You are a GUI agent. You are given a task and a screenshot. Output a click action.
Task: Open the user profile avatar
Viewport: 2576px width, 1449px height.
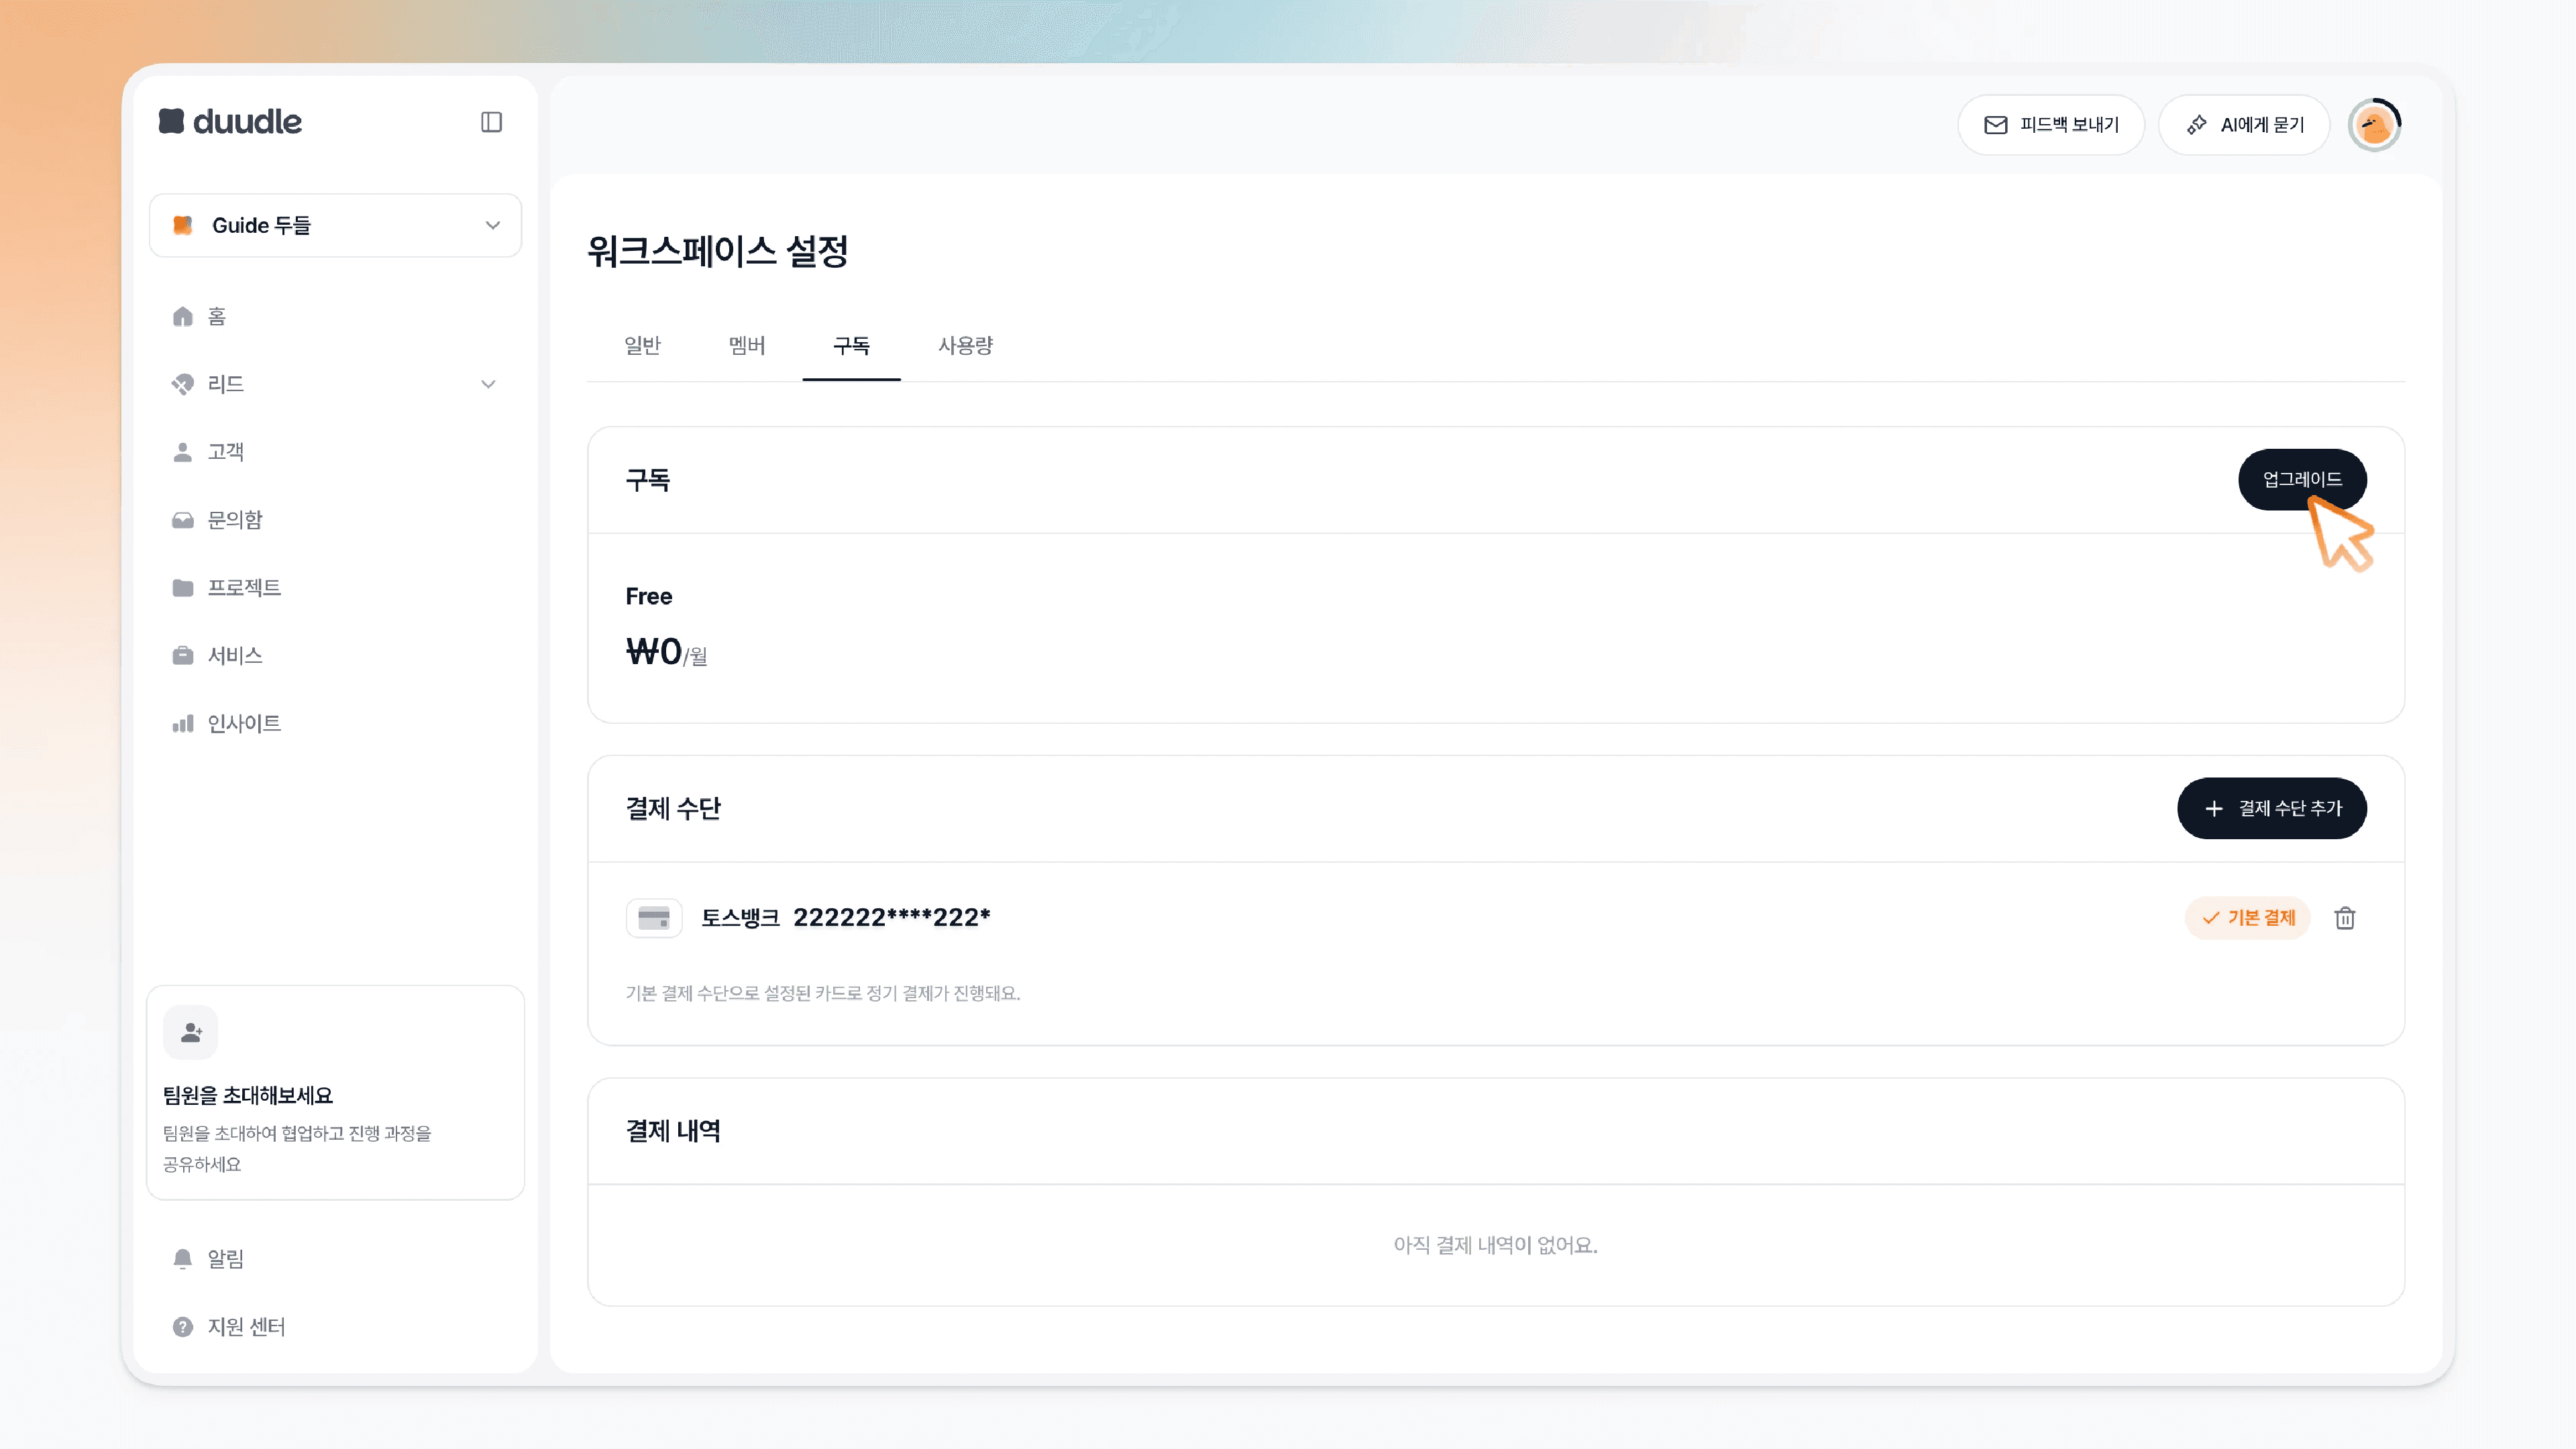[x=2374, y=125]
